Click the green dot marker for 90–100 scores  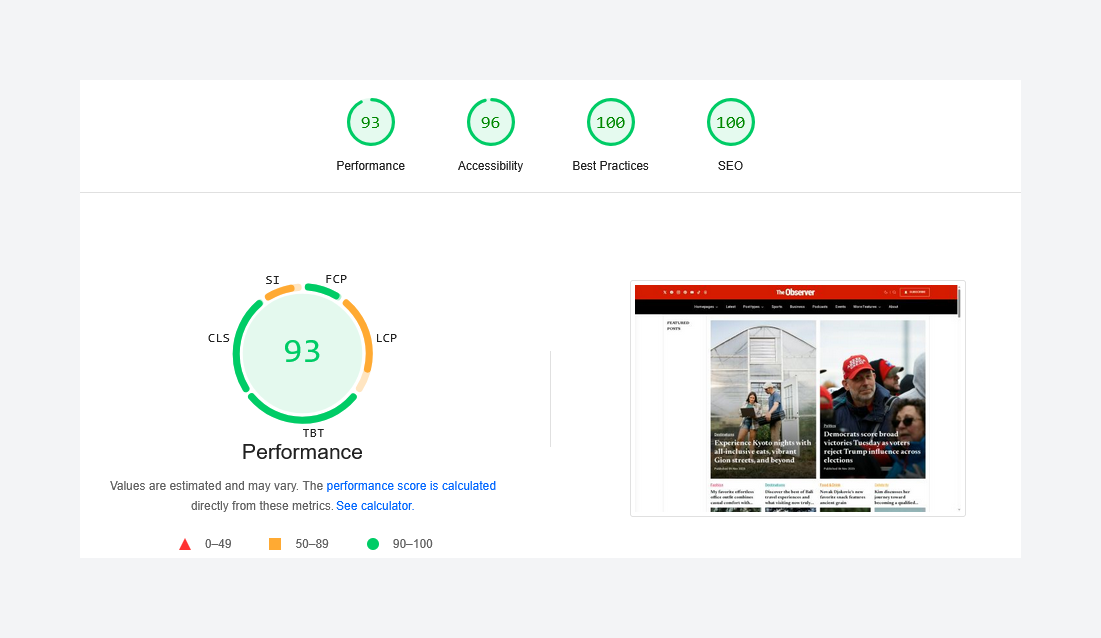coord(373,543)
